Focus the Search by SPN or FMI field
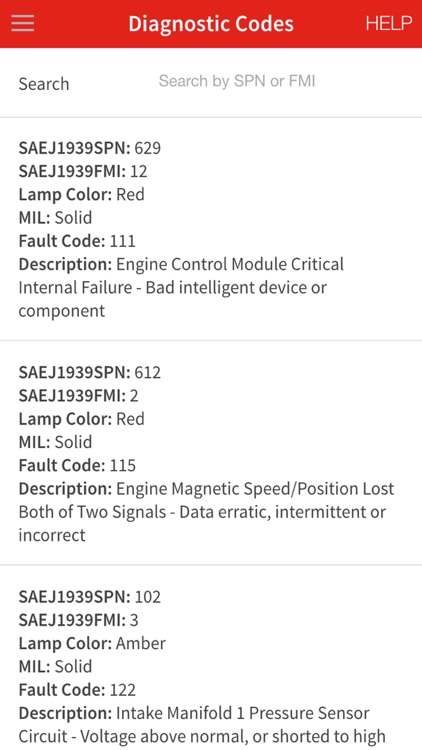 click(237, 81)
